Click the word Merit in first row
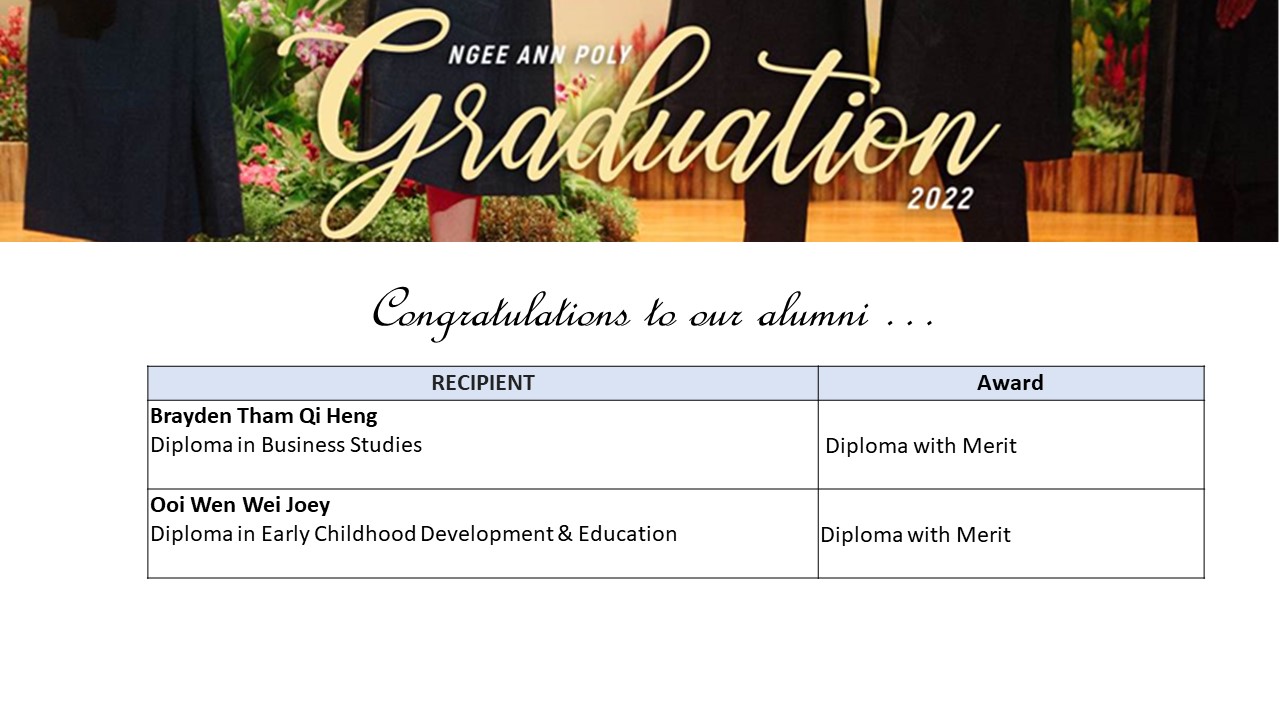The width and height of the screenshot is (1280, 720). coord(989,446)
